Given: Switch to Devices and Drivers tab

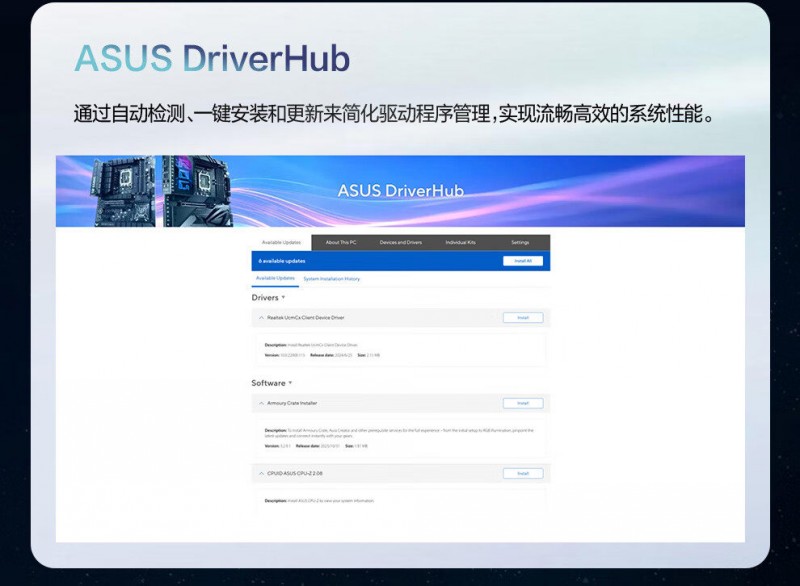Looking at the screenshot, I should [400, 242].
